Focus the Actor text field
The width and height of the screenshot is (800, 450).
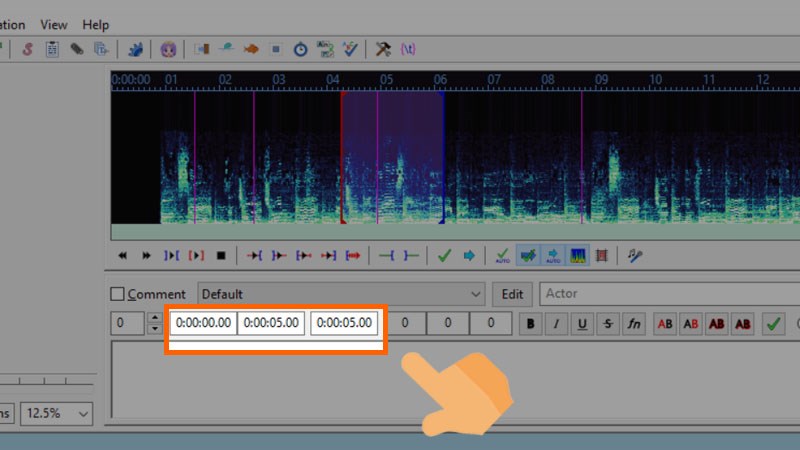coord(669,294)
